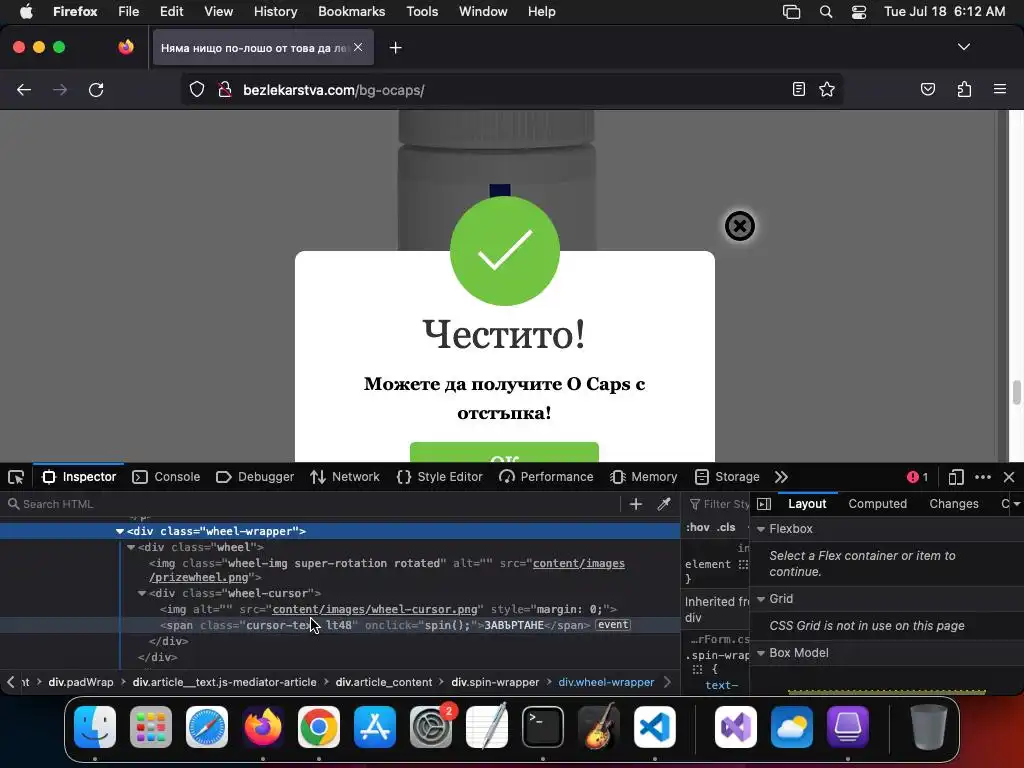Collapse the Flexbox section
This screenshot has height=768, width=1024.
761,529
